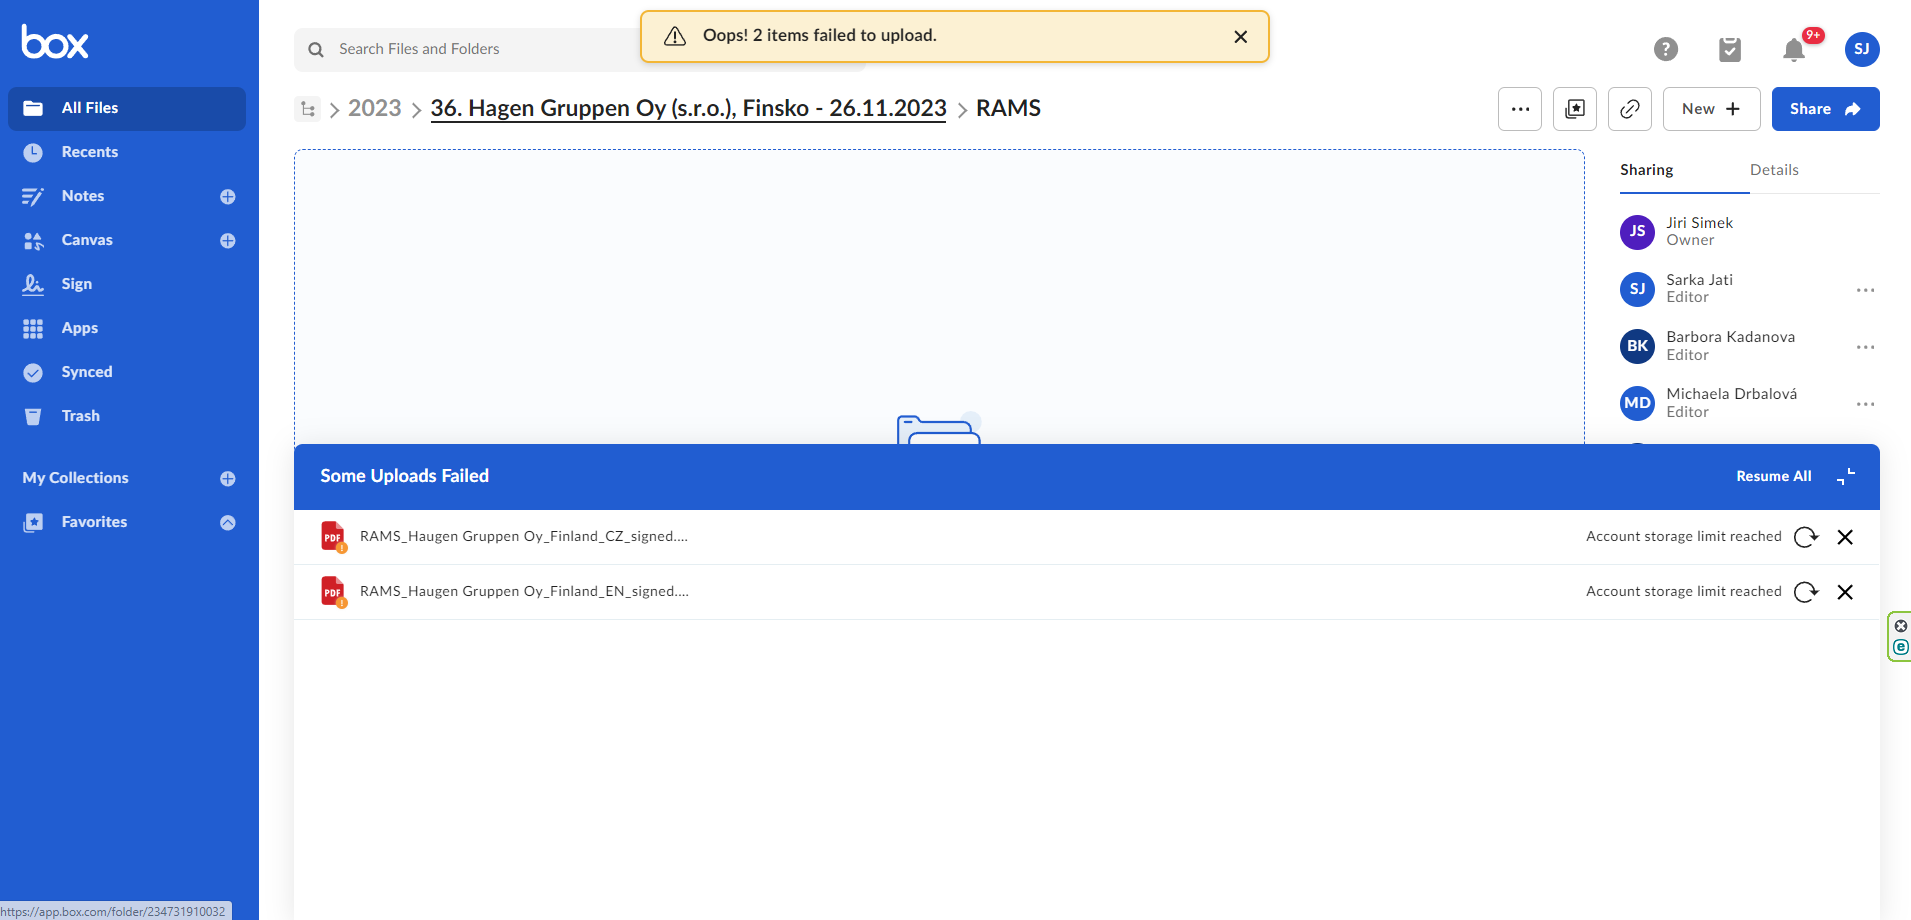Screen dimensions: 1911x920
Task: Click Jiri Simek owner entry
Action: (x=1700, y=231)
